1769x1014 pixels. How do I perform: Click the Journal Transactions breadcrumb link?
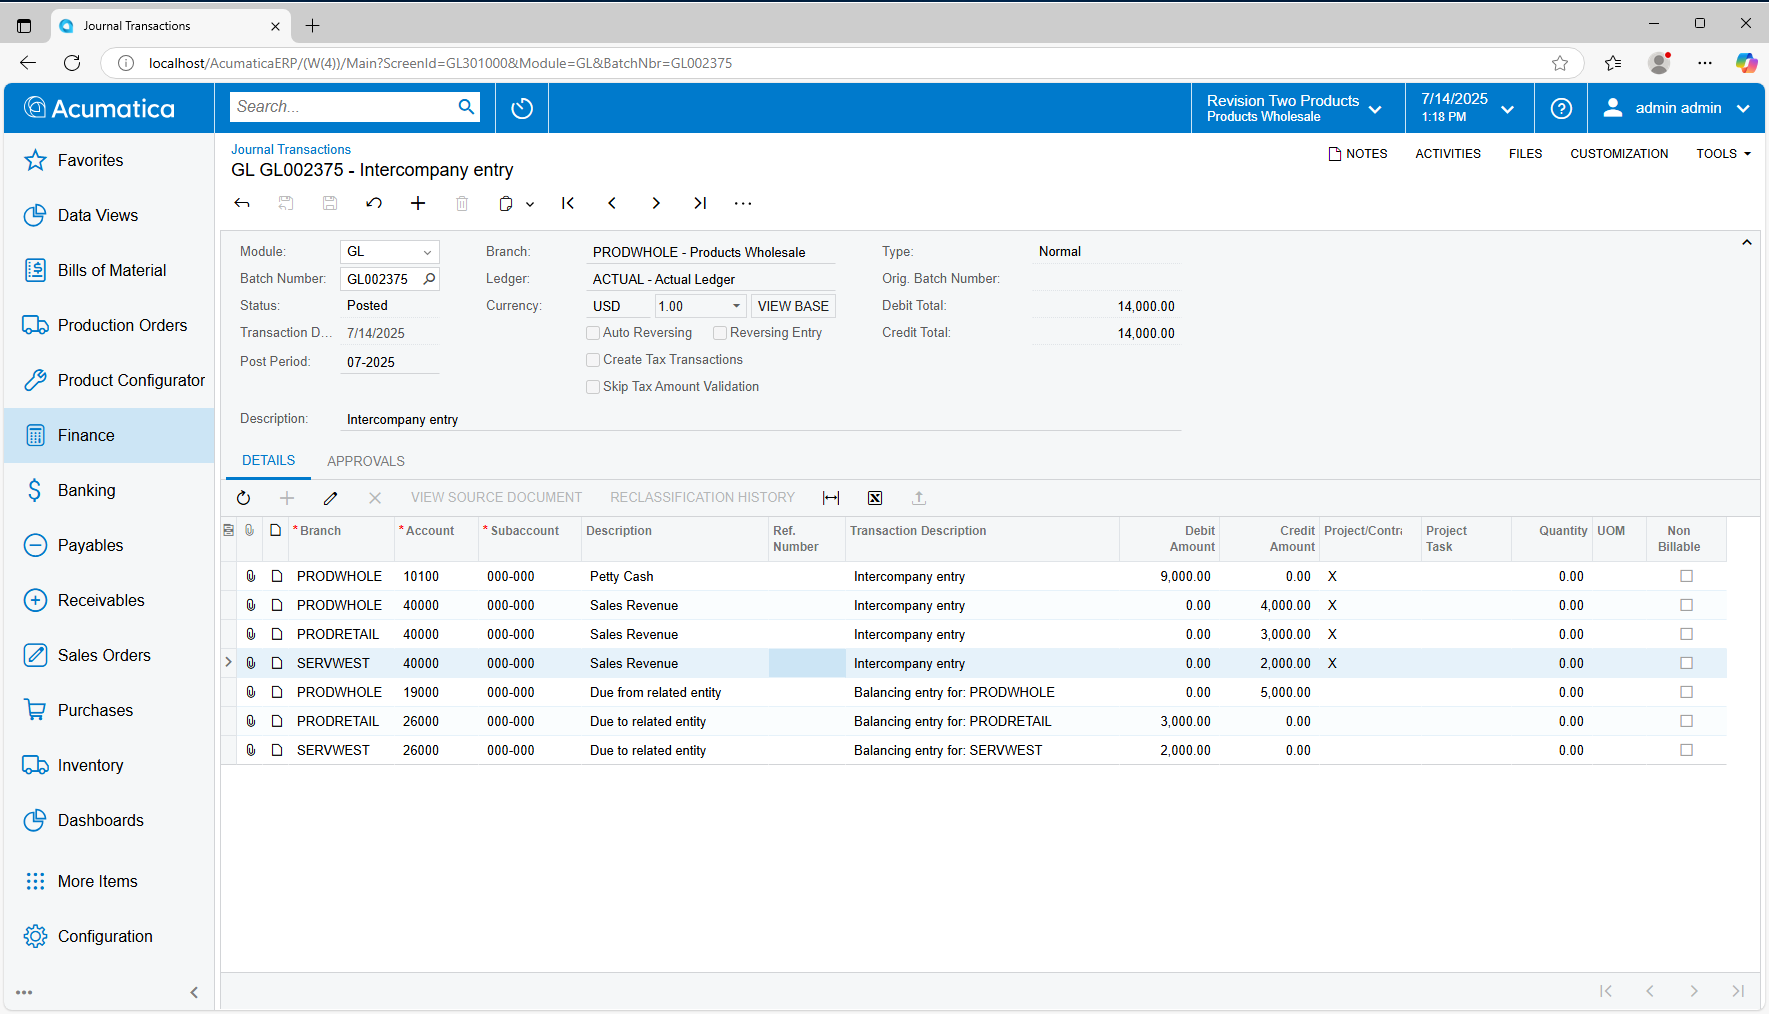pos(291,150)
